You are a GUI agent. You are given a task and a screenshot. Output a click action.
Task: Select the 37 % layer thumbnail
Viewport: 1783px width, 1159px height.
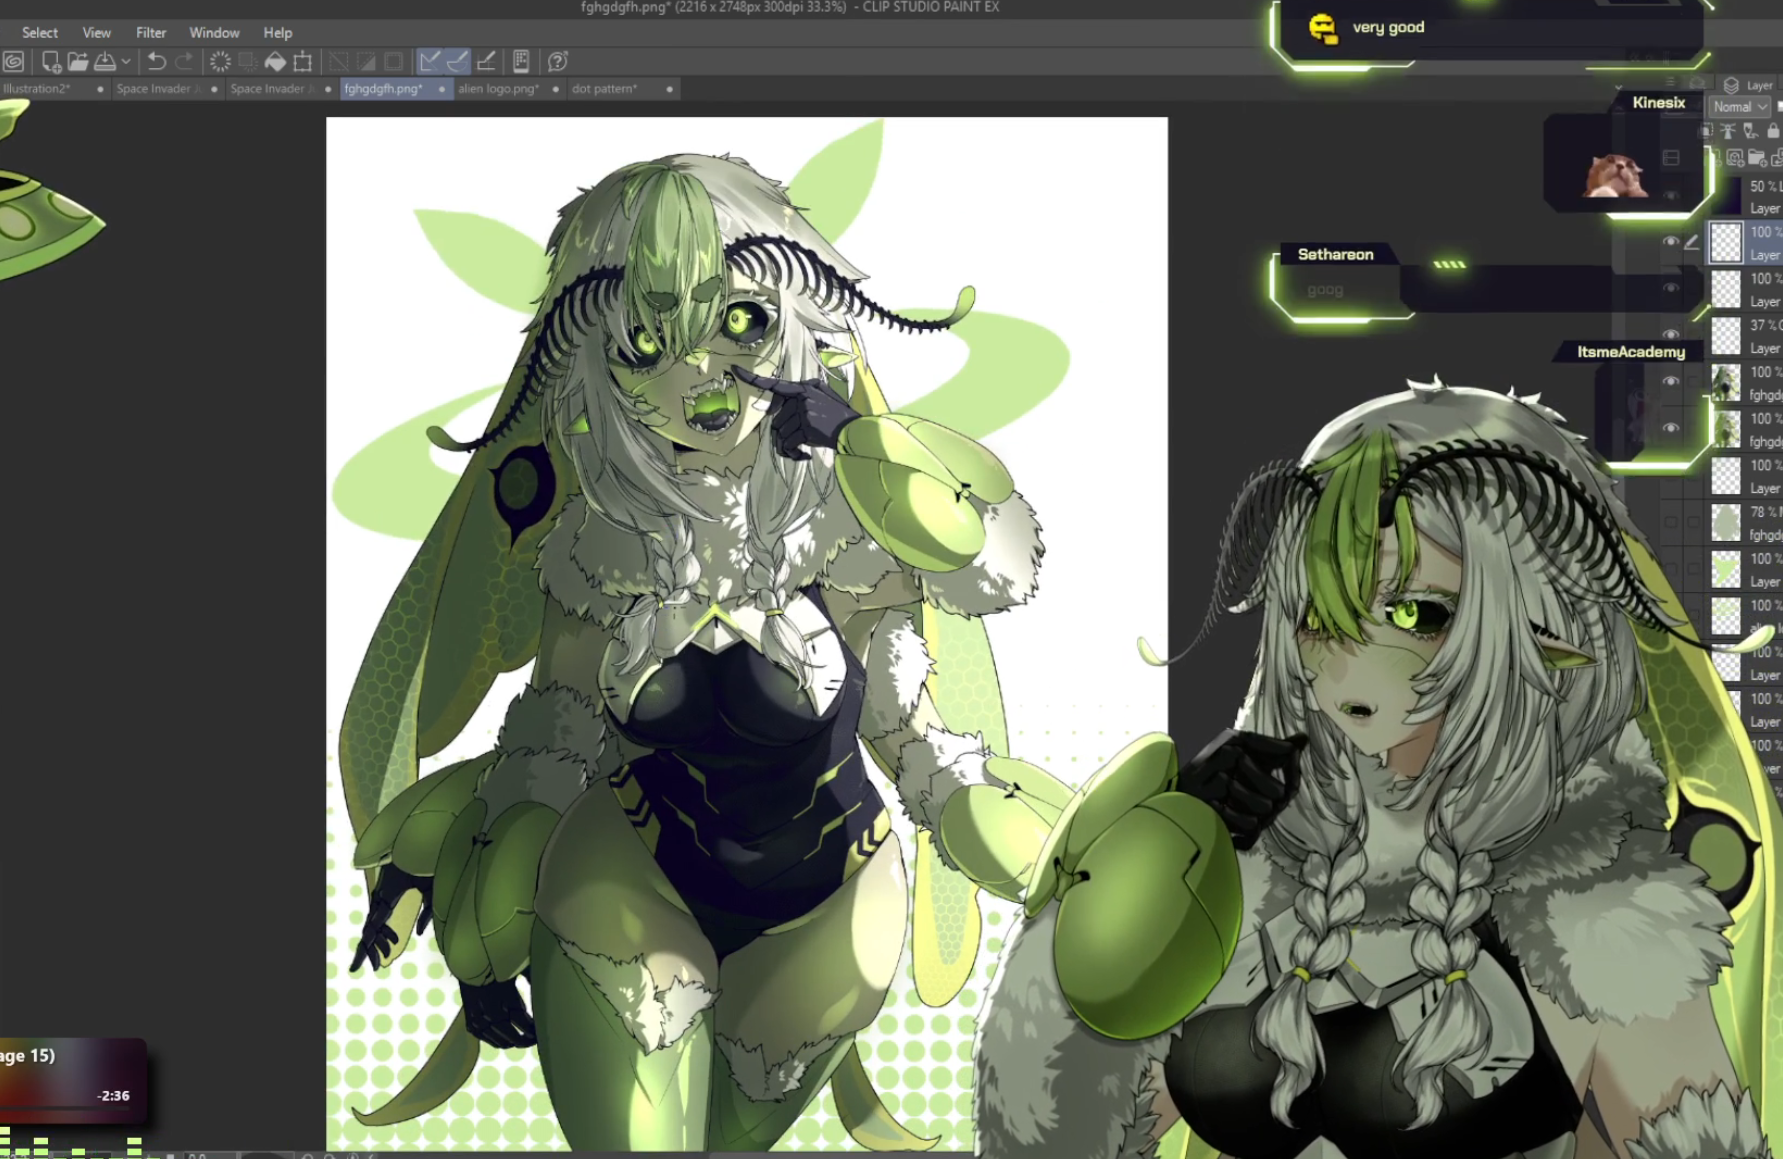click(x=1726, y=336)
